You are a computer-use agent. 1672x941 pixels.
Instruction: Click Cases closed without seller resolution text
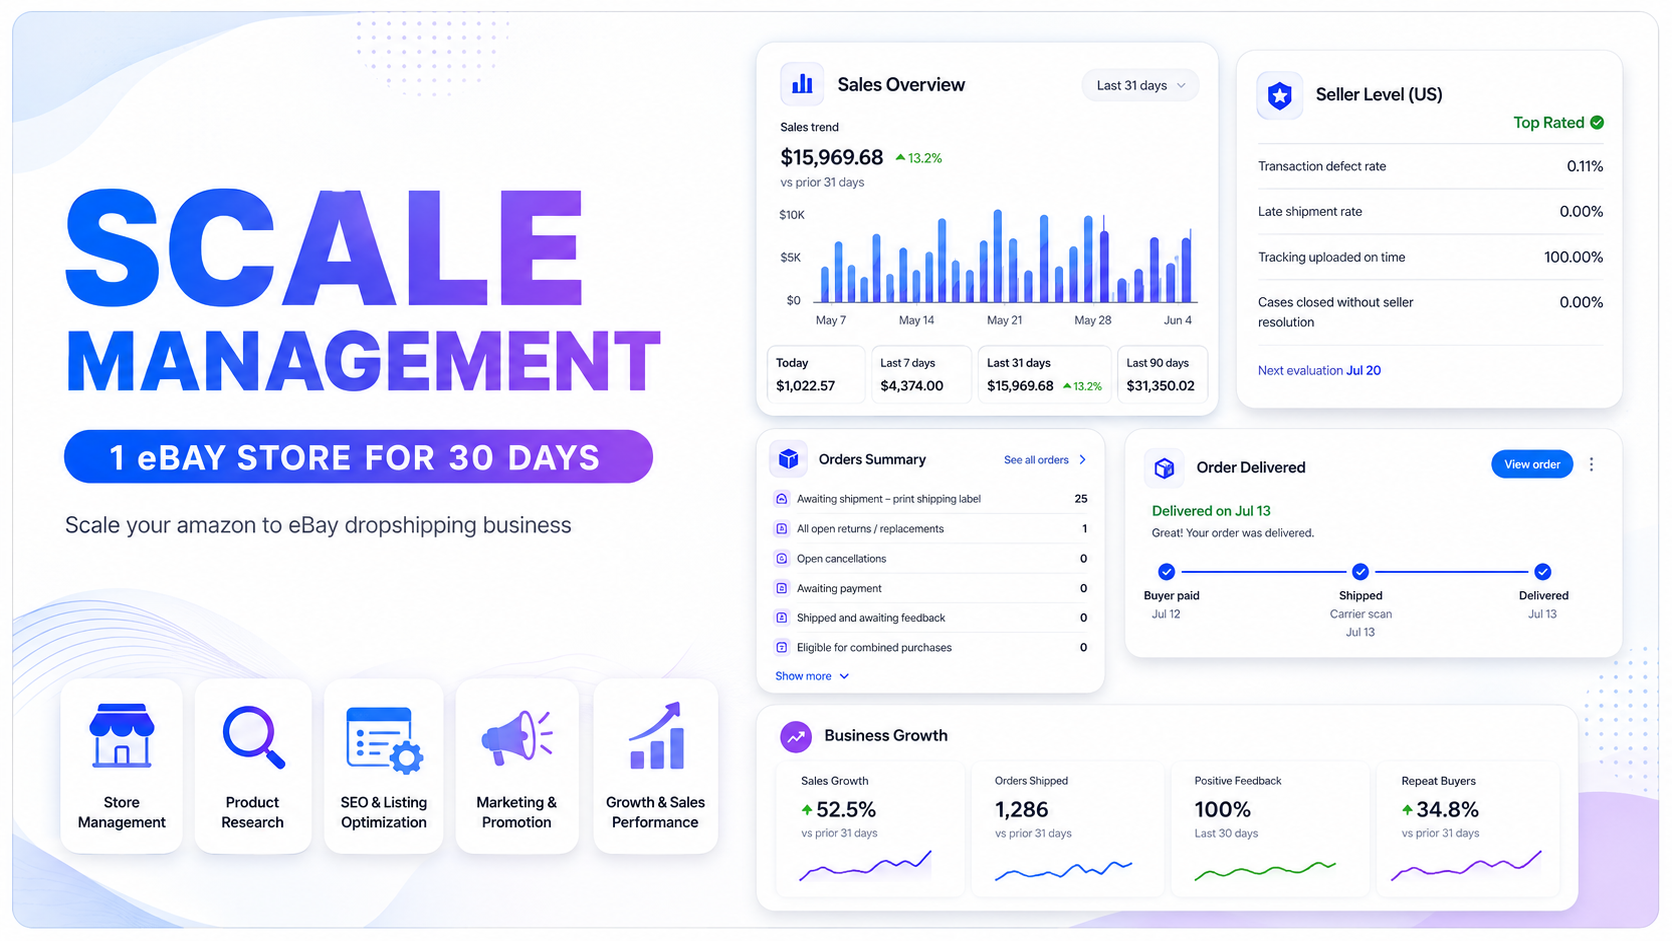pos(1336,312)
